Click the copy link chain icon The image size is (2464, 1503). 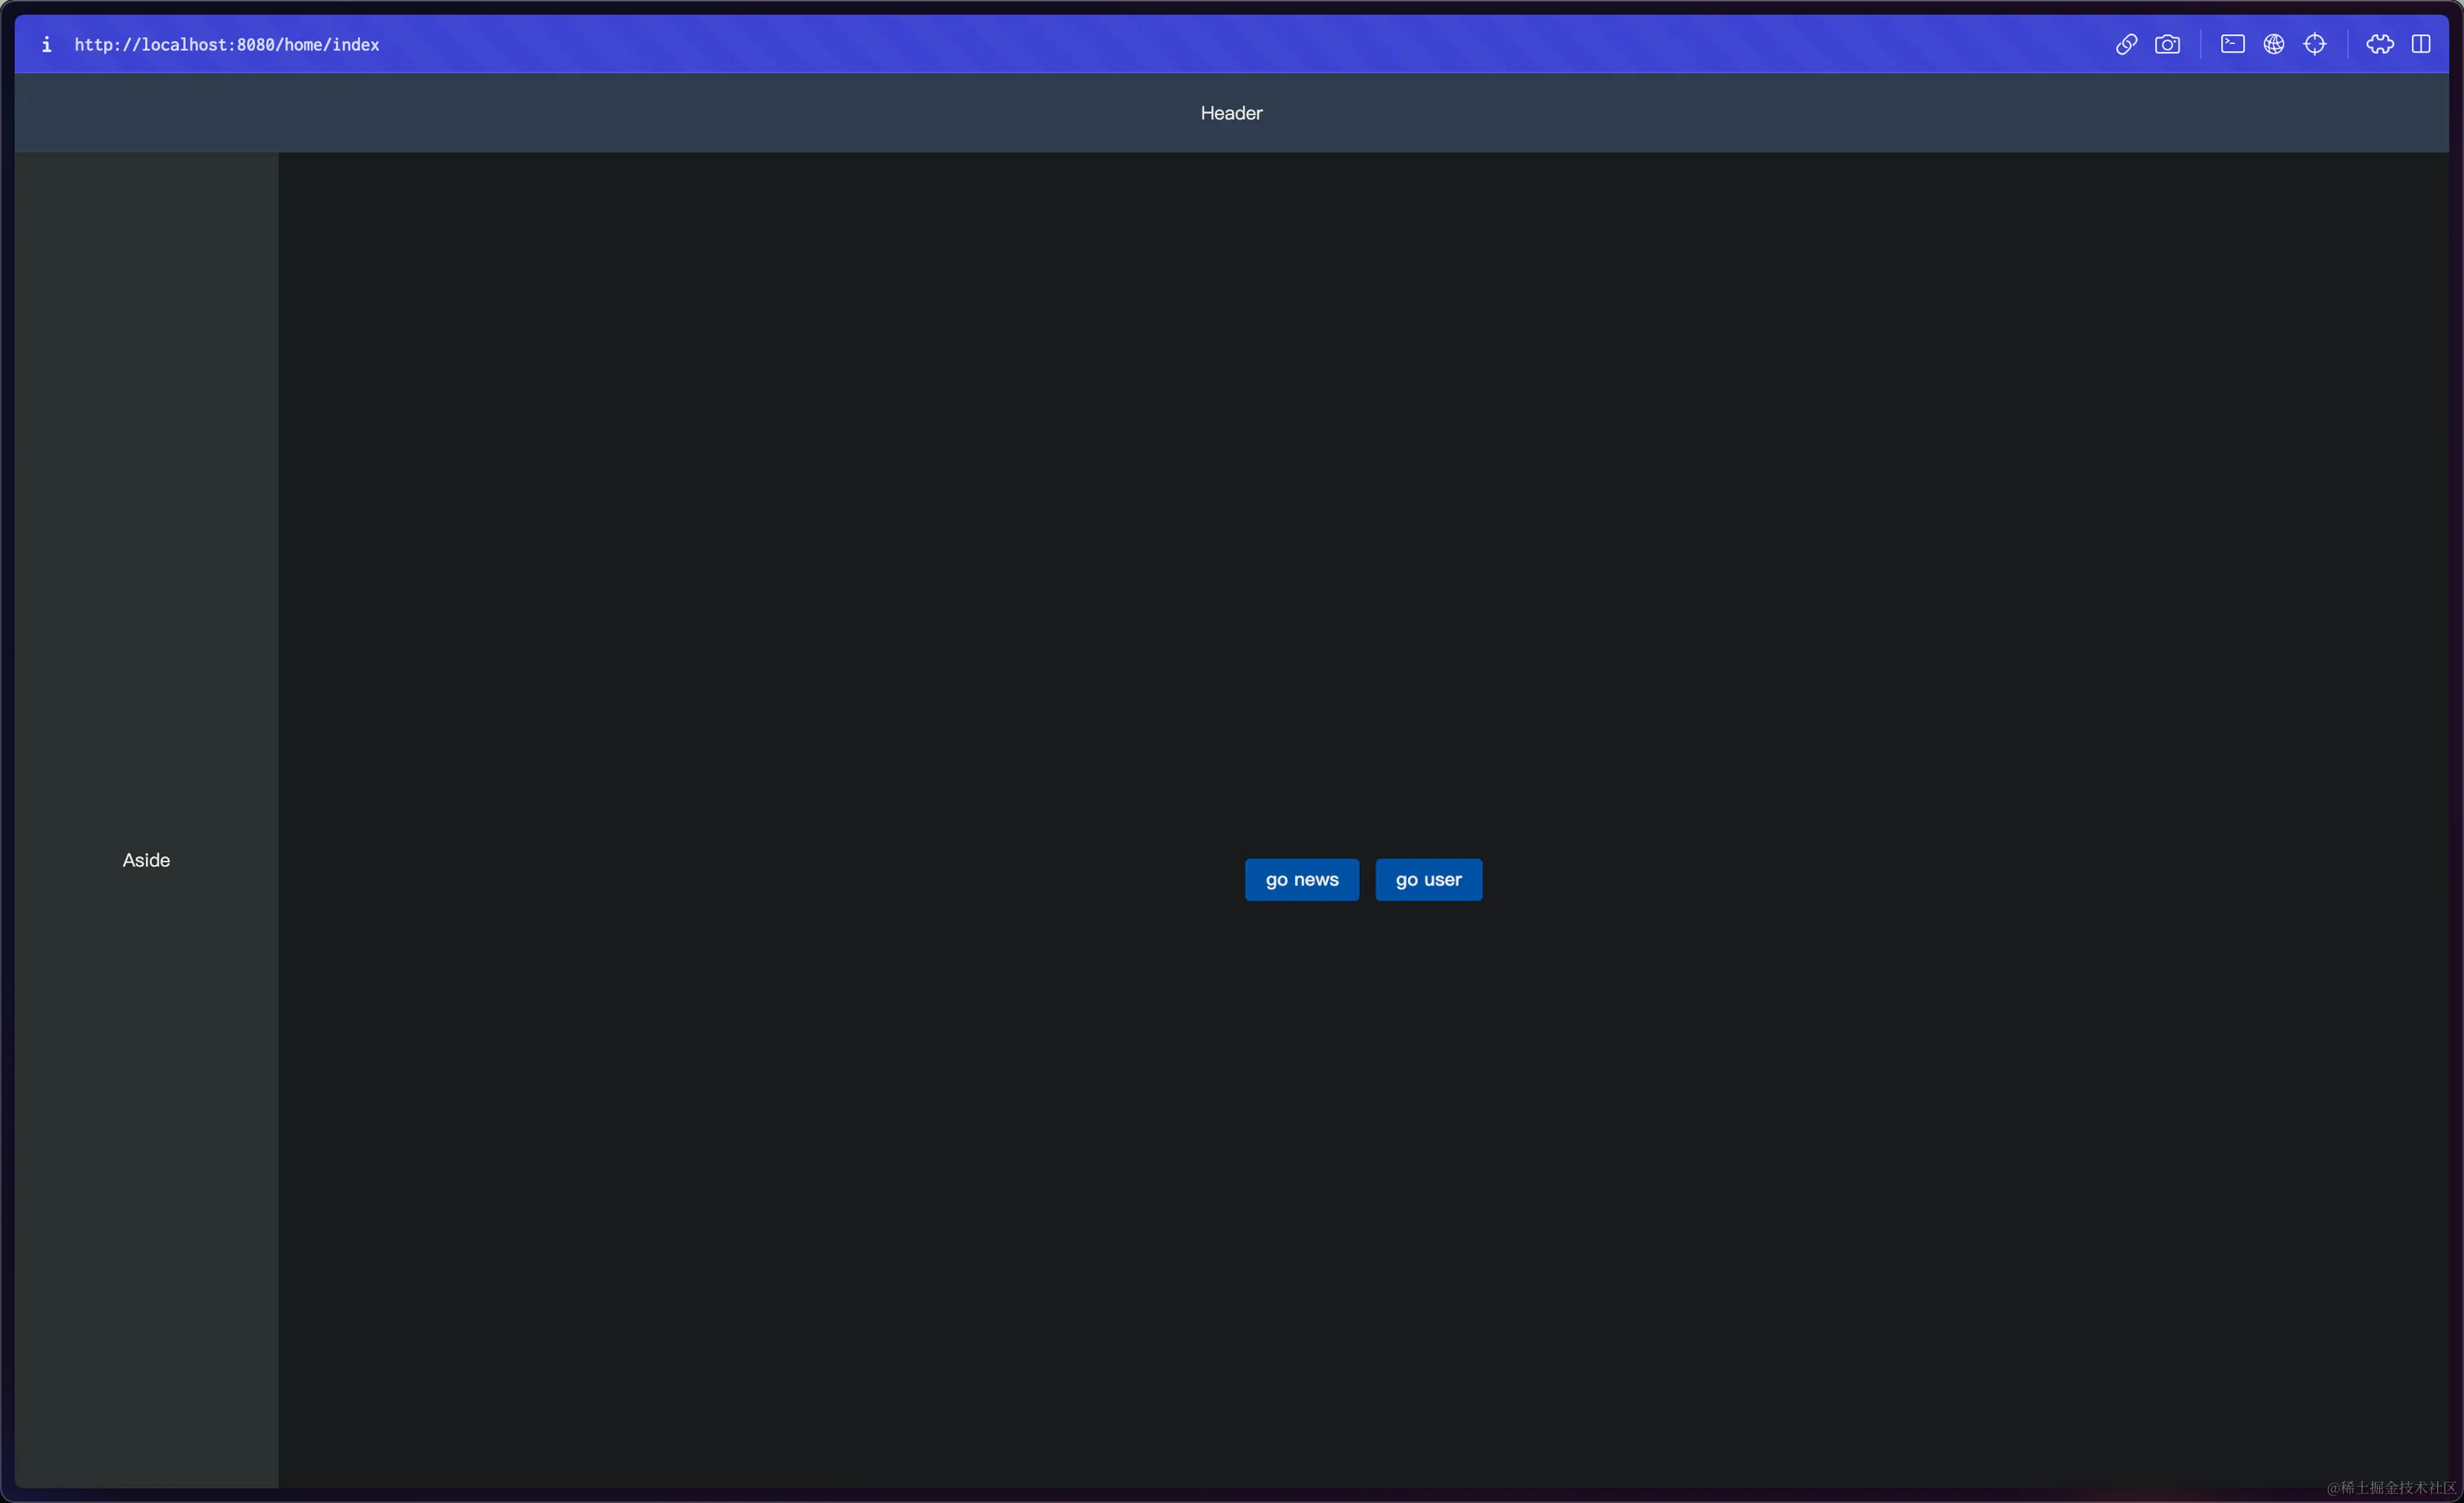pos(2126,44)
